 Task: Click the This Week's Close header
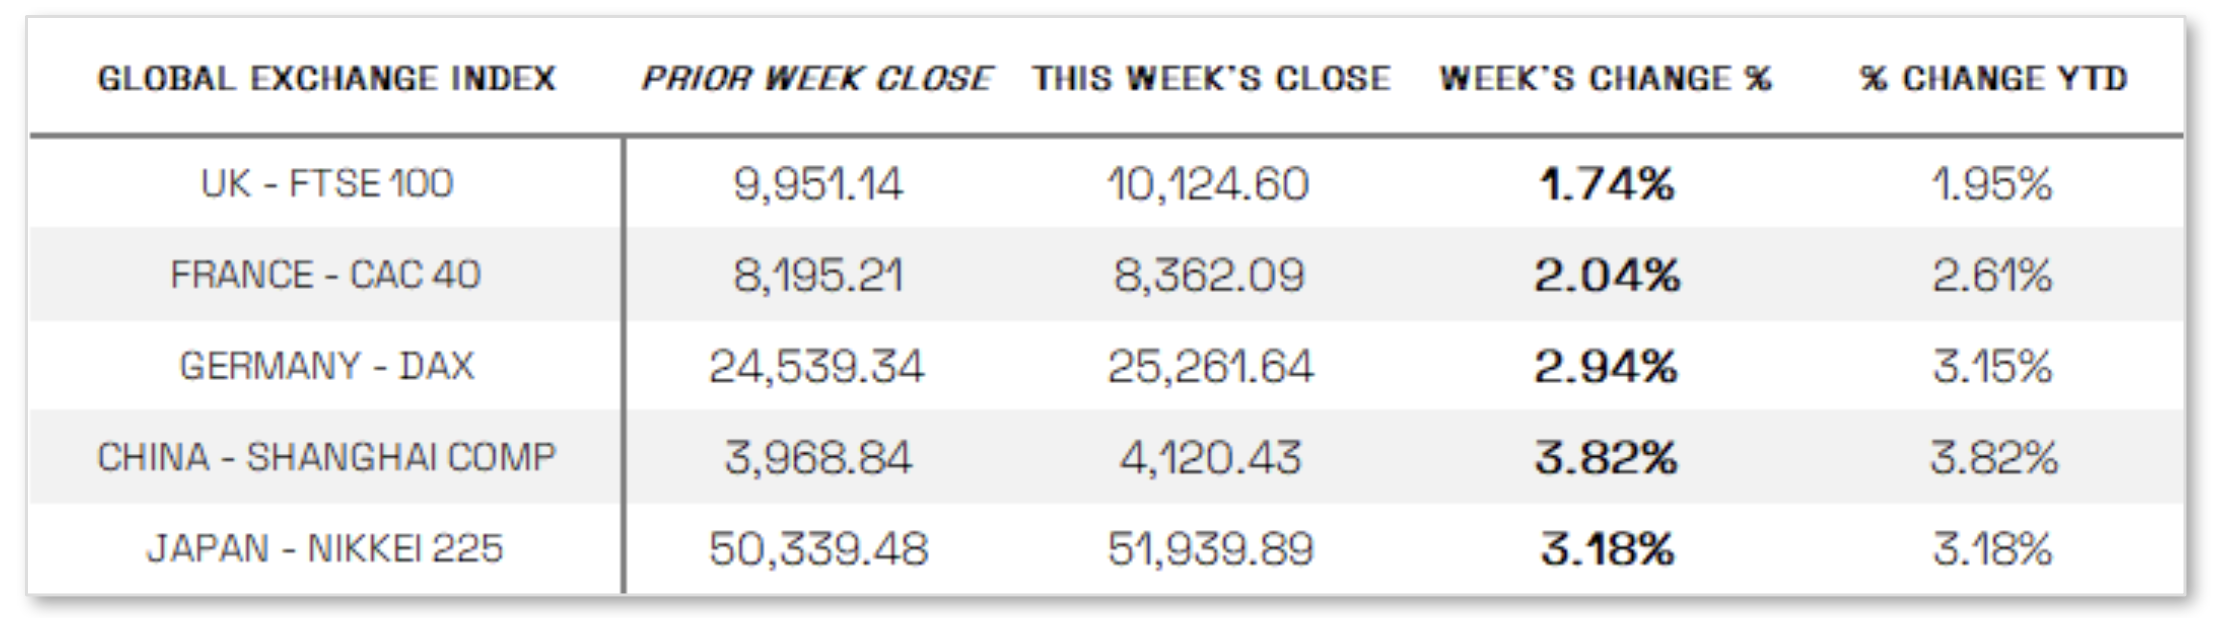coord(1211,79)
